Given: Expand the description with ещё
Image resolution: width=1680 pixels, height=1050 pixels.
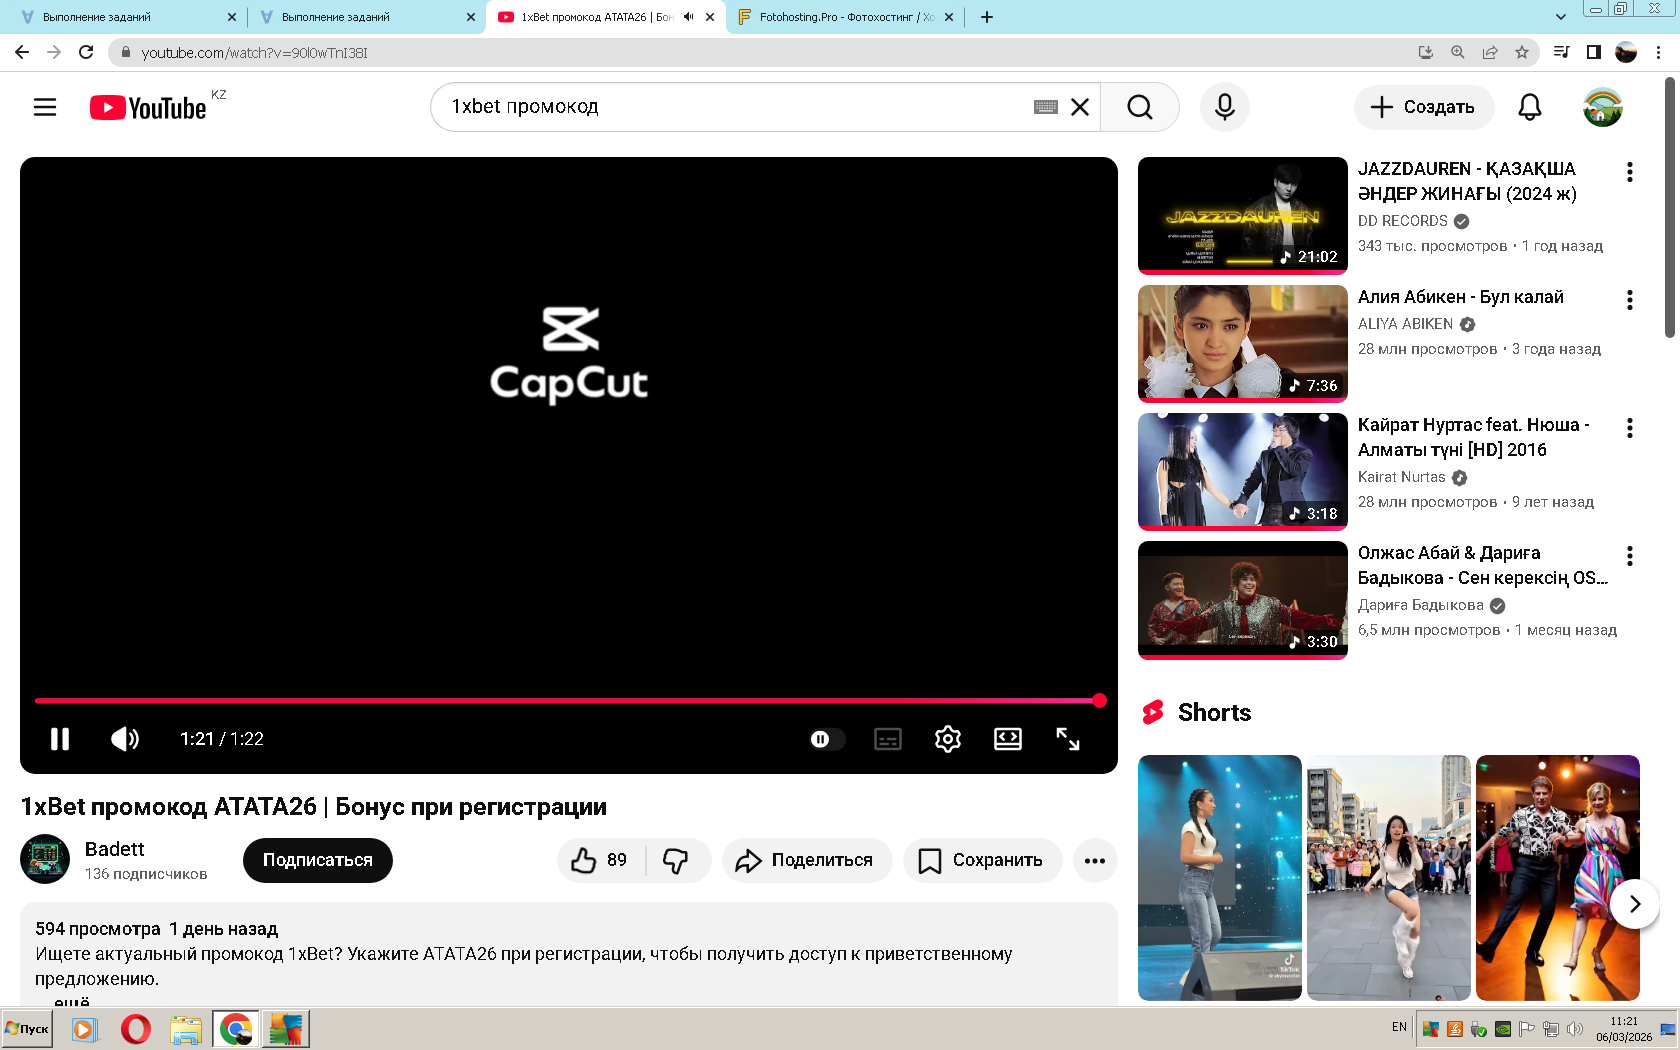Looking at the screenshot, I should [72, 1001].
